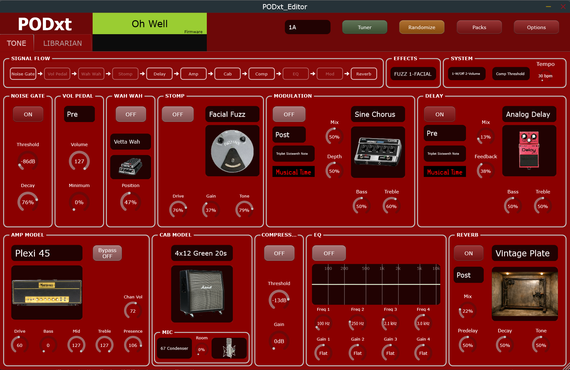Open the Vintage Plate reverb model dropdown
570x370 pixels.
525,253
